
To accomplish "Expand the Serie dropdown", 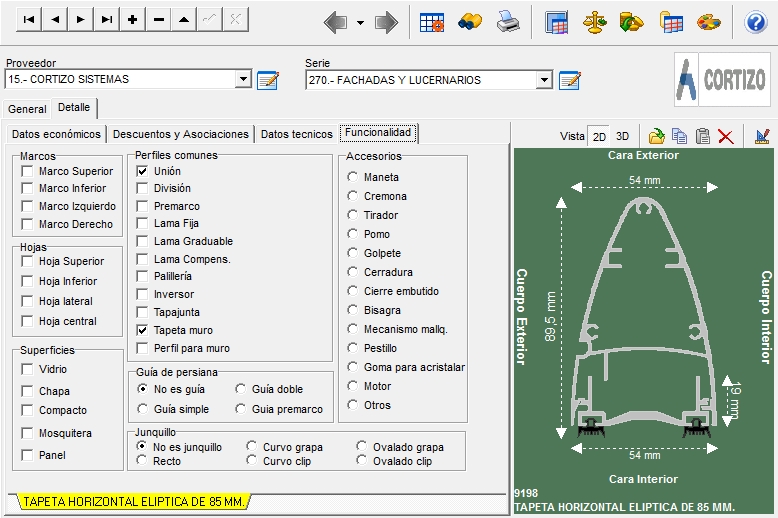I will click(x=544, y=80).
